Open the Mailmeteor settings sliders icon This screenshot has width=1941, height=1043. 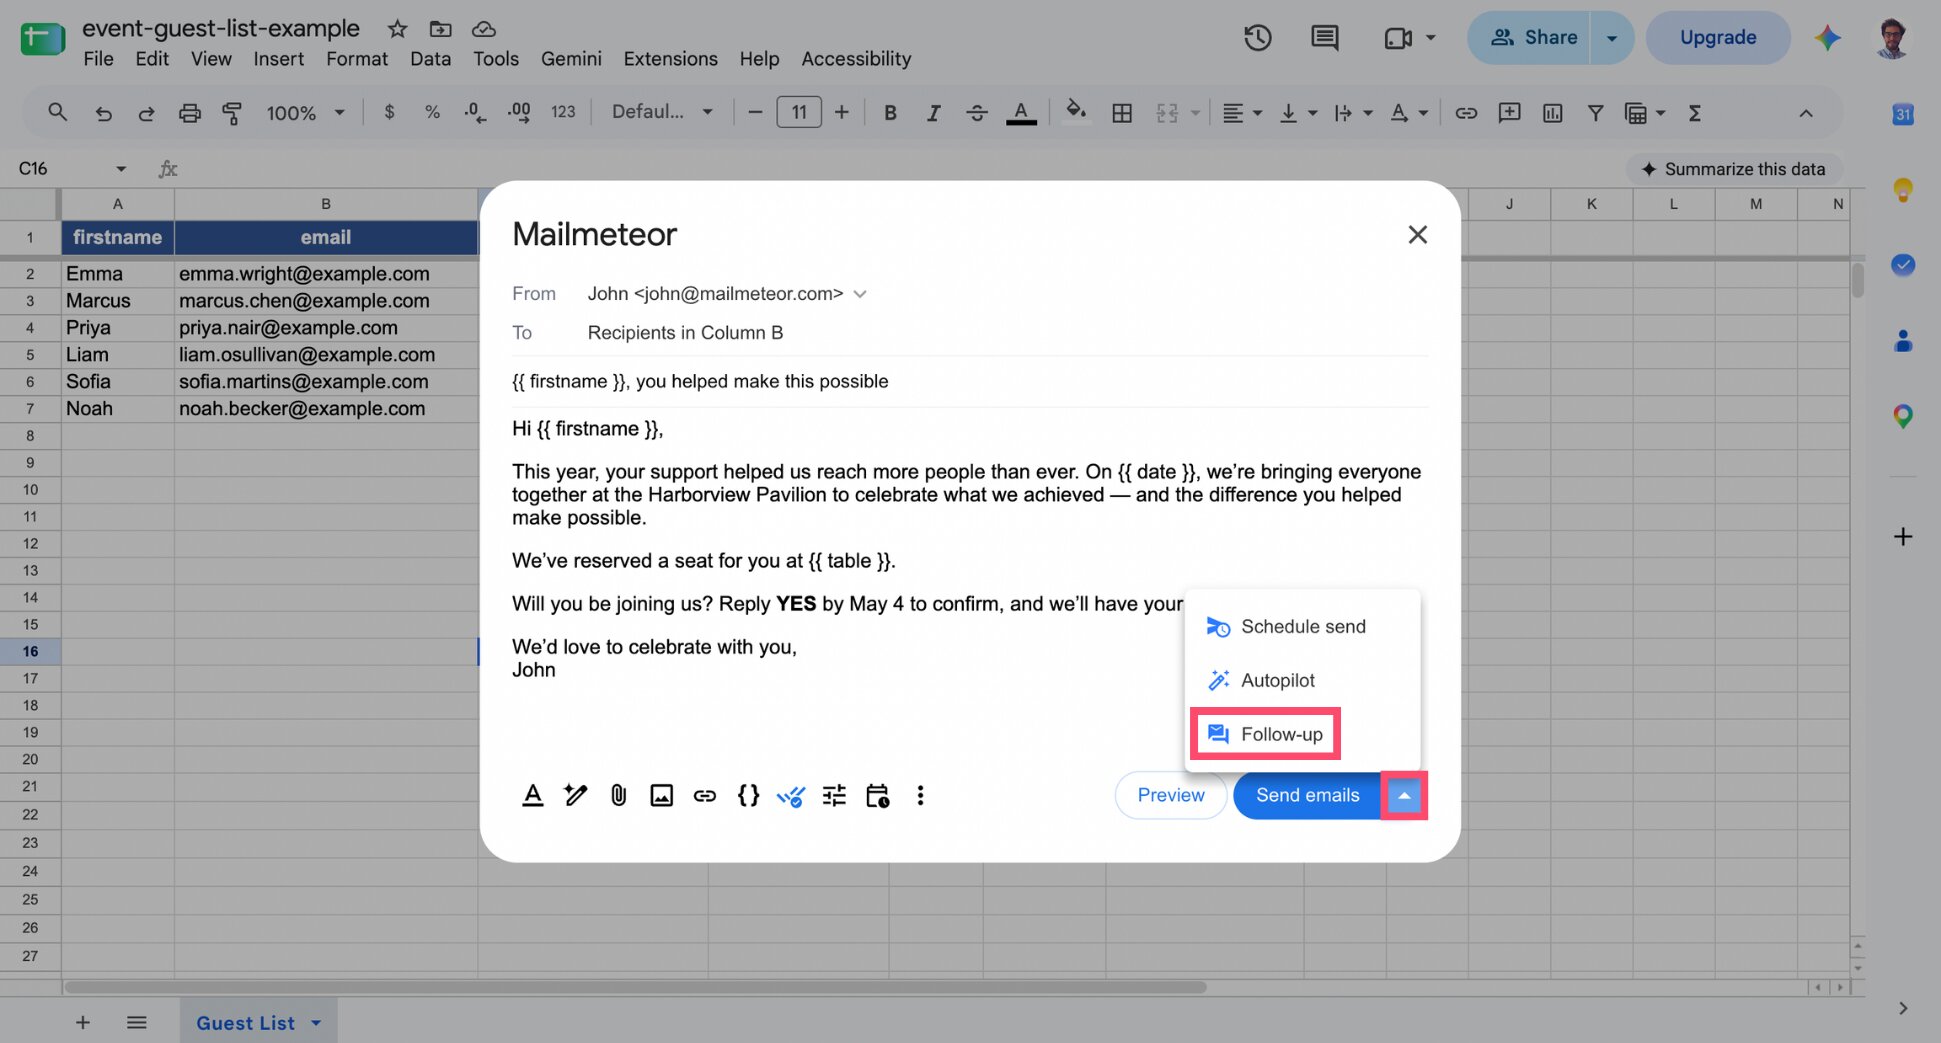(834, 795)
